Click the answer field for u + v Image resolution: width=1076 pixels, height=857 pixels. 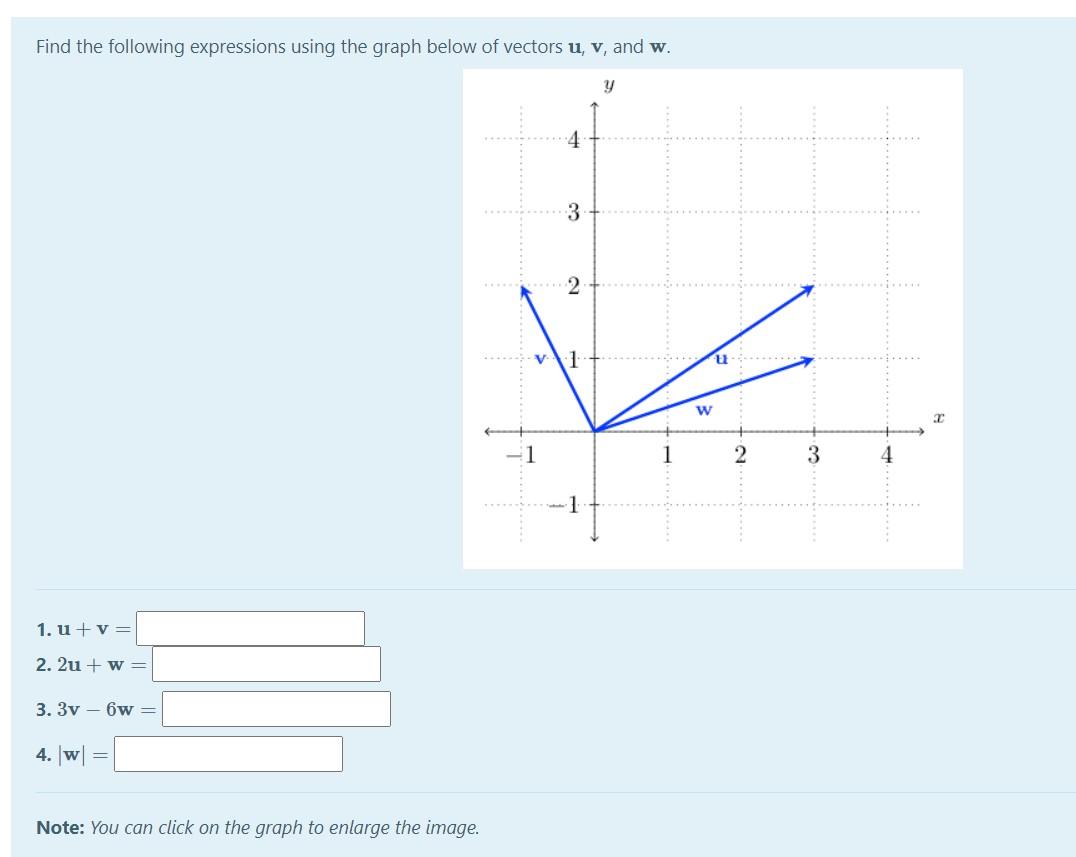248,628
